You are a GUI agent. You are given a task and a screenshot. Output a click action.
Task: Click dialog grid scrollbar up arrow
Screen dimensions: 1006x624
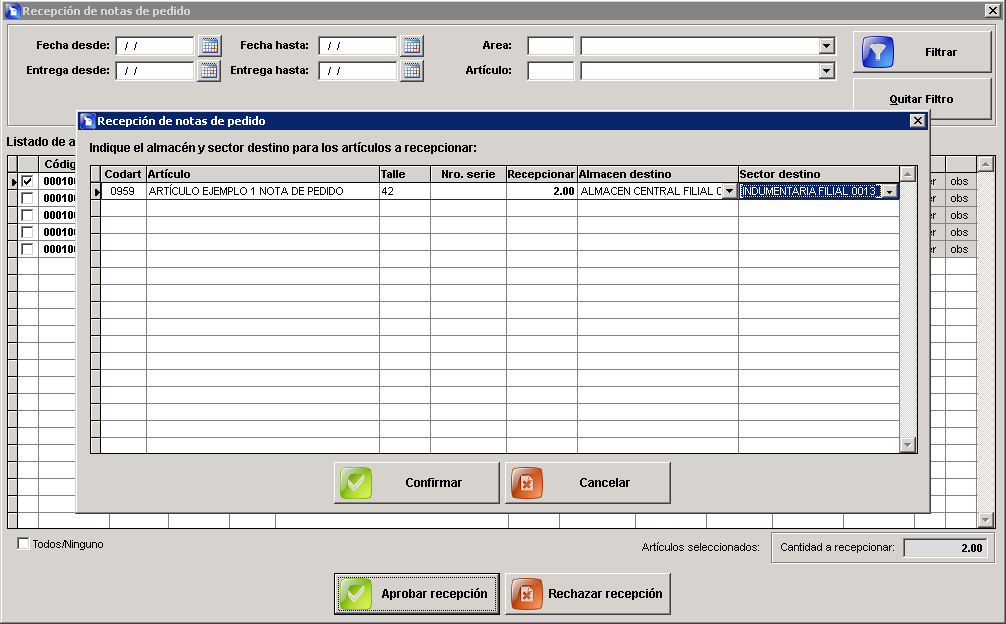[x=907, y=174]
